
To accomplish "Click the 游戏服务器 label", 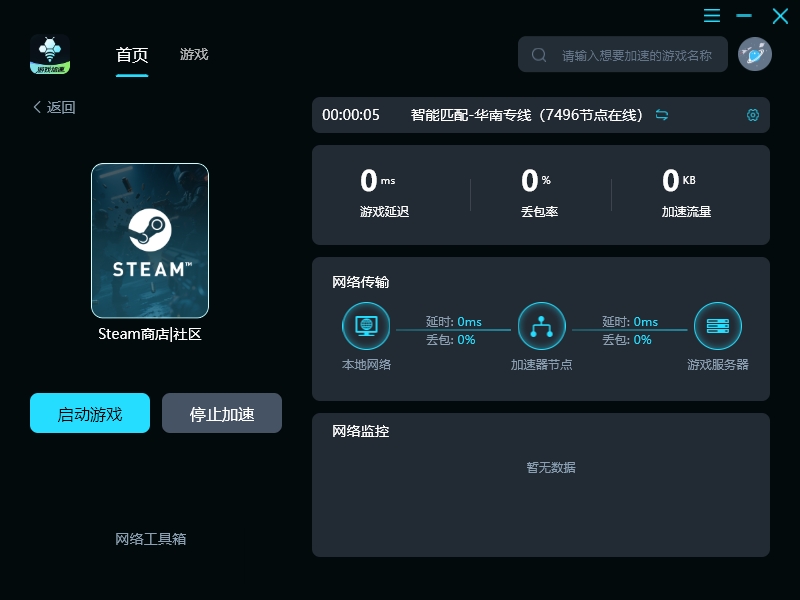I will 718,364.
